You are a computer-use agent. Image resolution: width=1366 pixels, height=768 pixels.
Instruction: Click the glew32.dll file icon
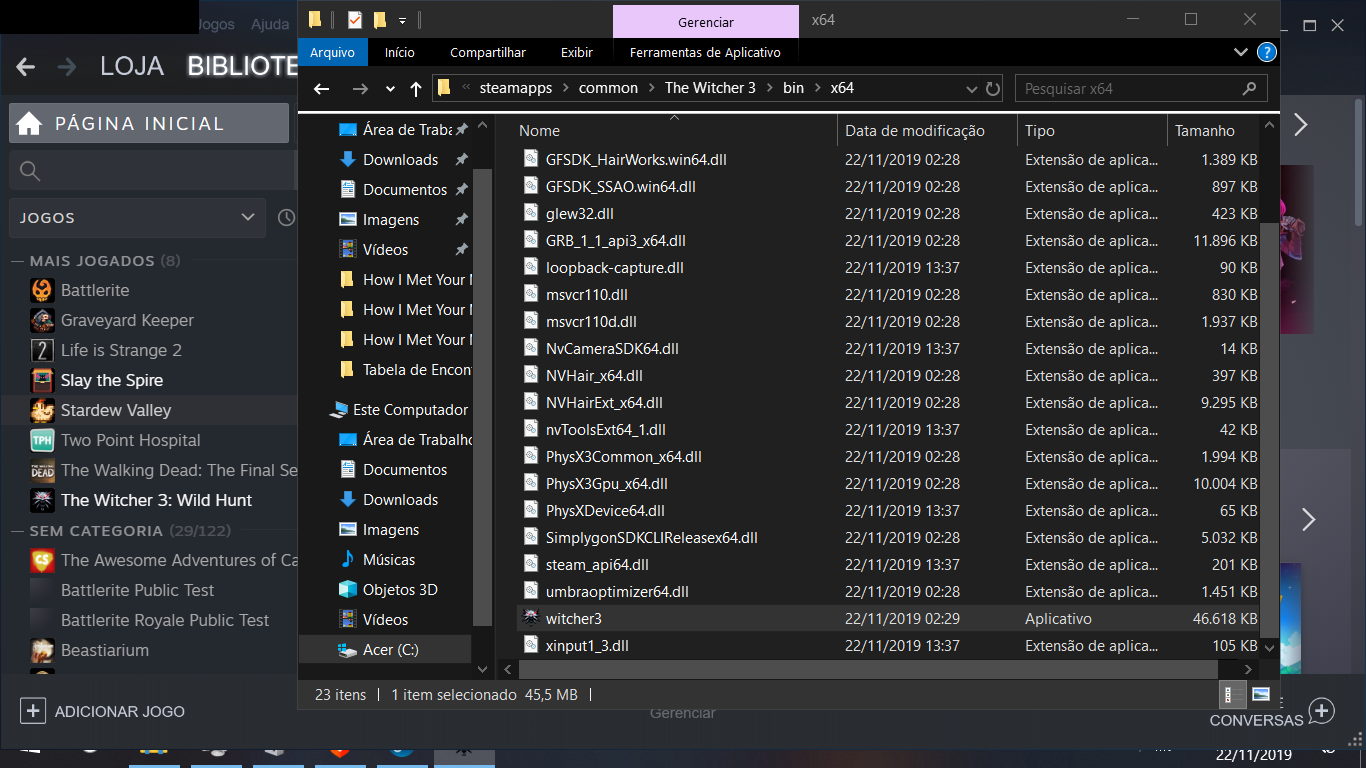pyautogui.click(x=531, y=214)
